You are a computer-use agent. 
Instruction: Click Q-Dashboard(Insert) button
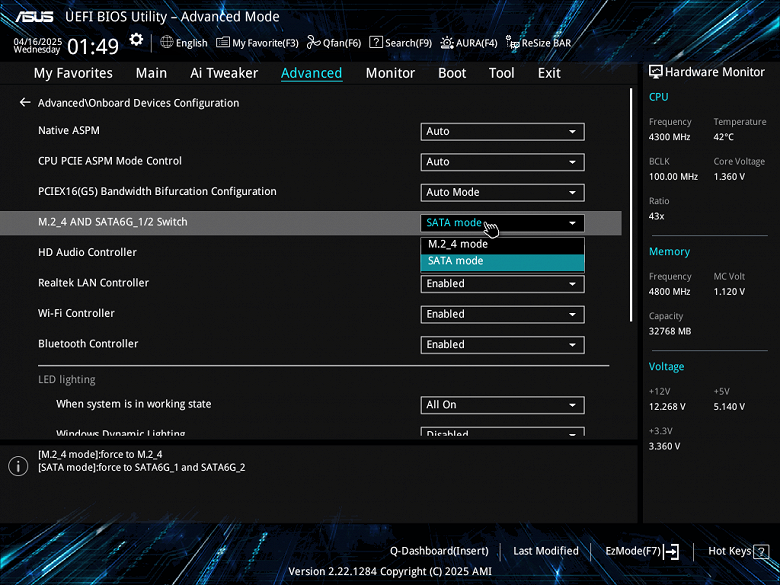click(x=439, y=551)
